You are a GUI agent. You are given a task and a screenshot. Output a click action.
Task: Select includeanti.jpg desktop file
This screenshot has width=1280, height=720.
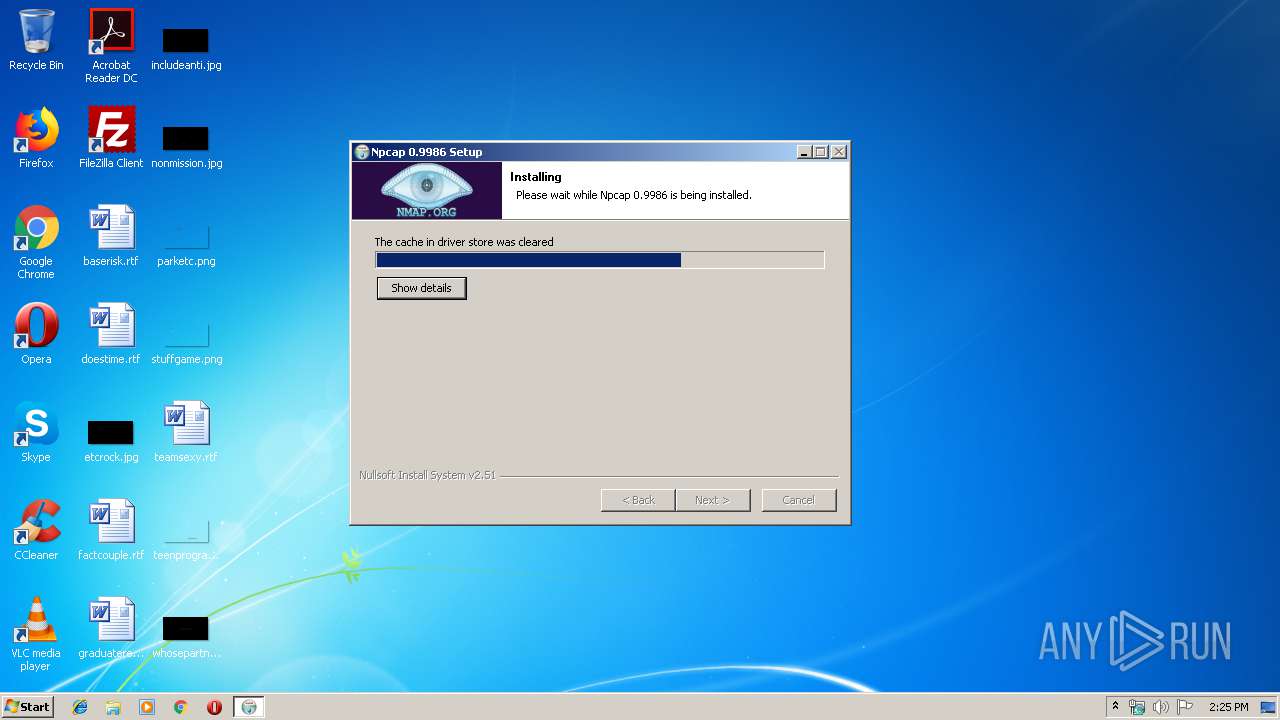click(x=186, y=48)
